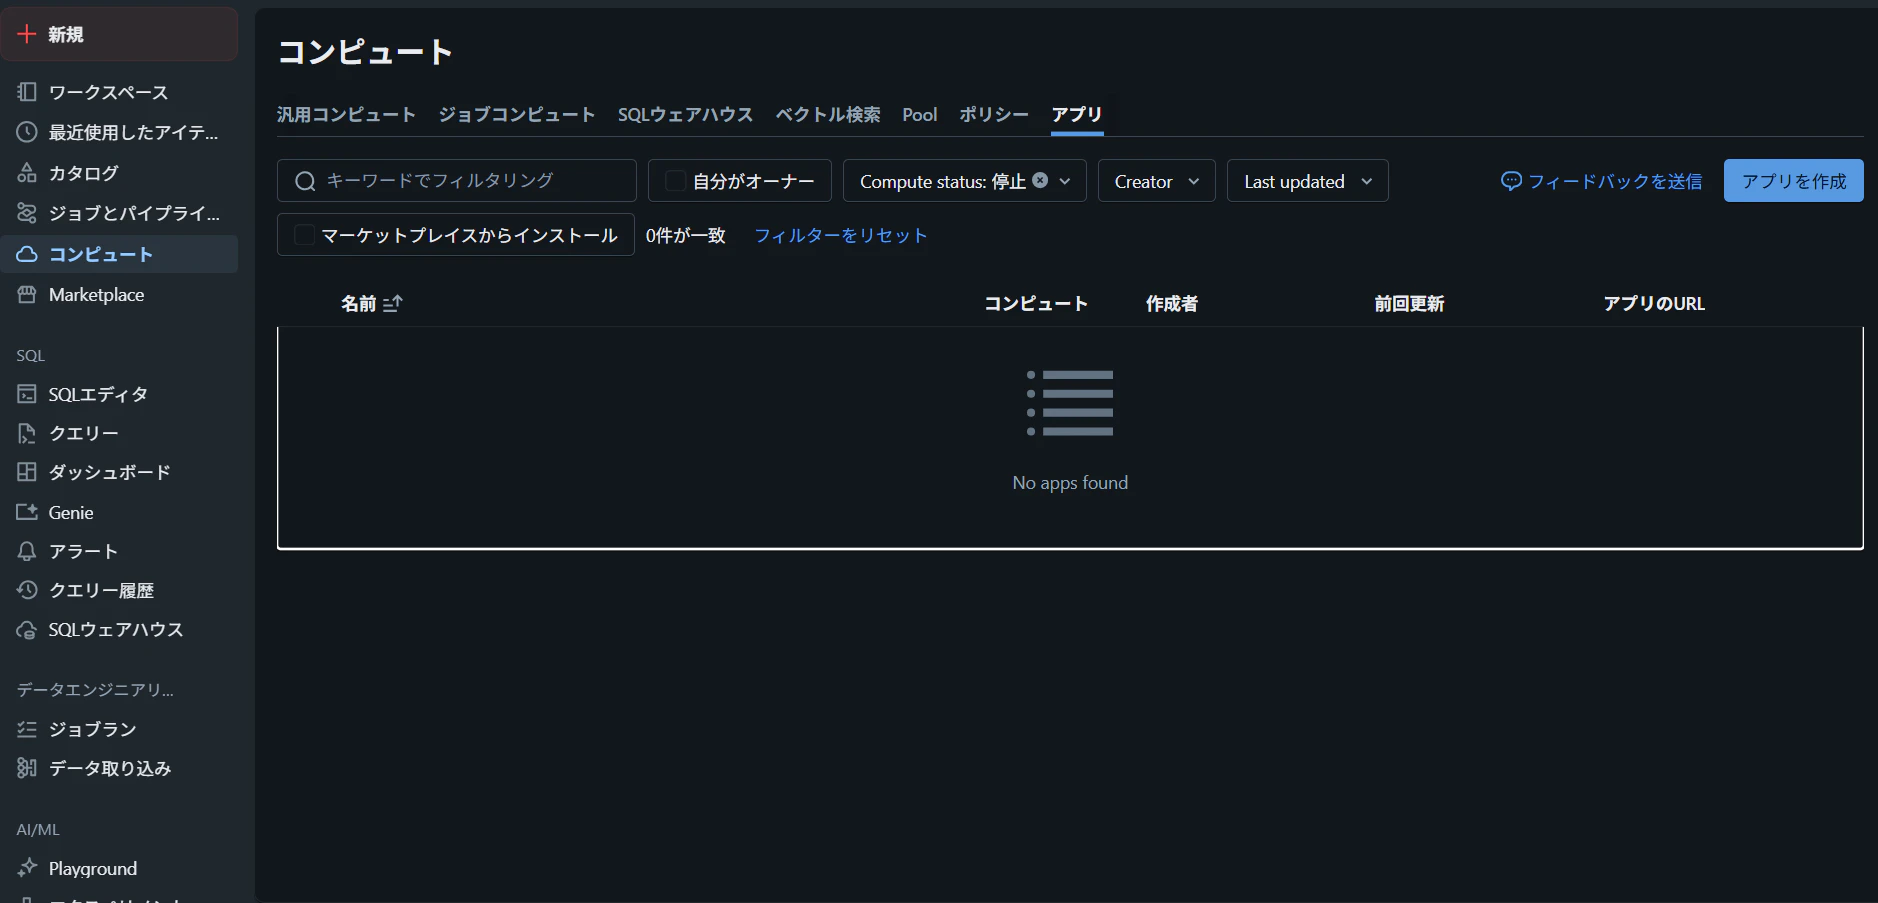
Task: Open the Compute status dropdown chevron
Action: click(x=1065, y=181)
